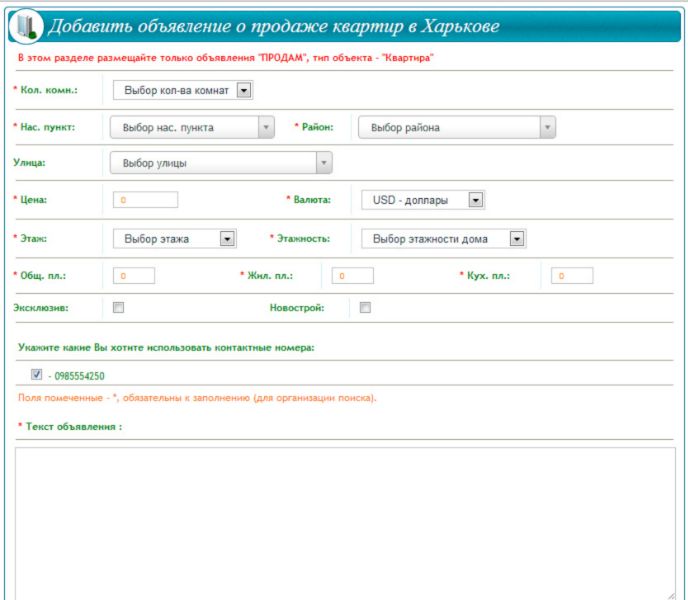Click the phone number 0985554250 text
This screenshot has width=688, height=600.
76,376
